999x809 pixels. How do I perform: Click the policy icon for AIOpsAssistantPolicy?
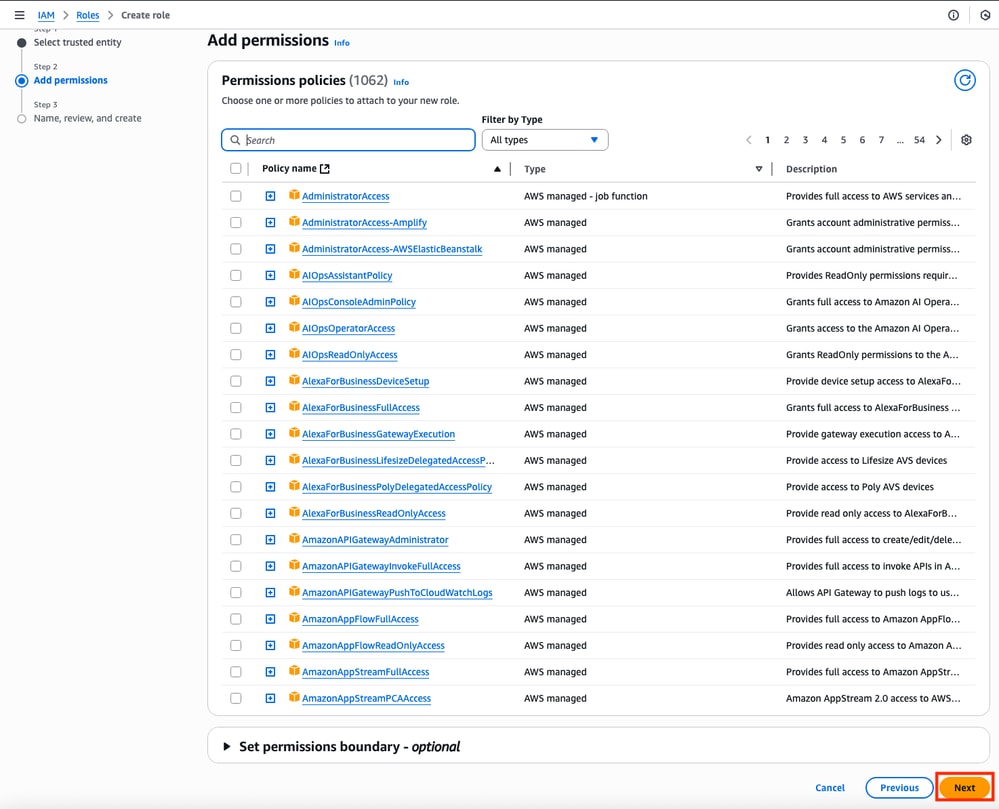pos(294,275)
